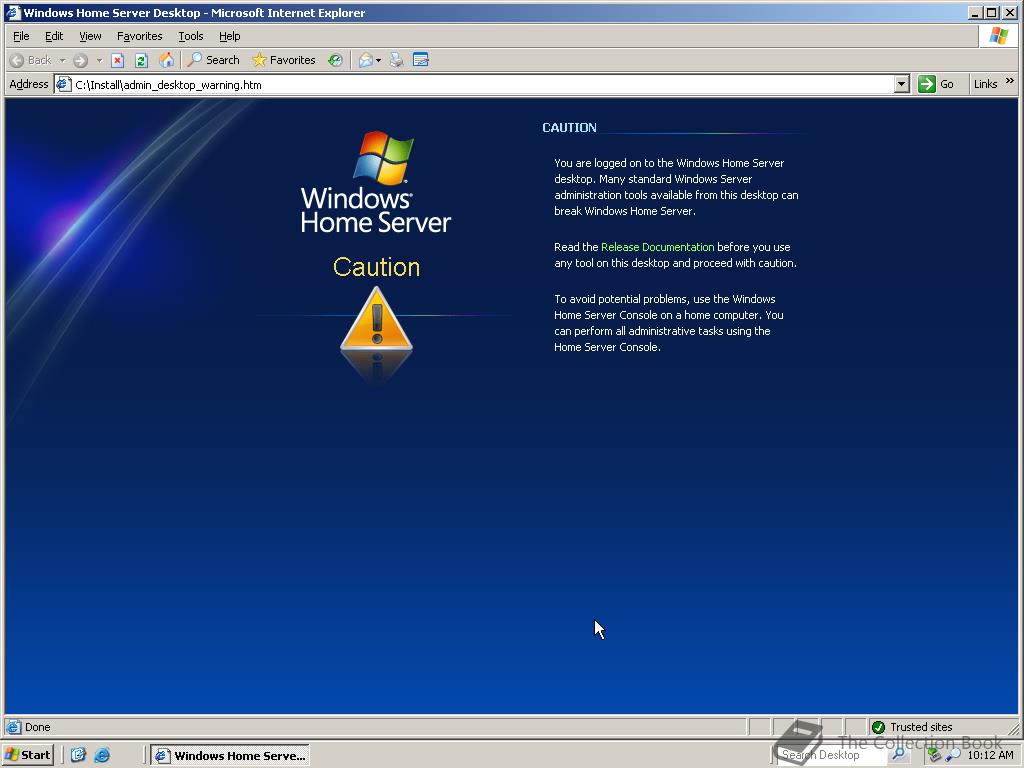
Task: Click the Refresh page icon
Action: [141, 60]
